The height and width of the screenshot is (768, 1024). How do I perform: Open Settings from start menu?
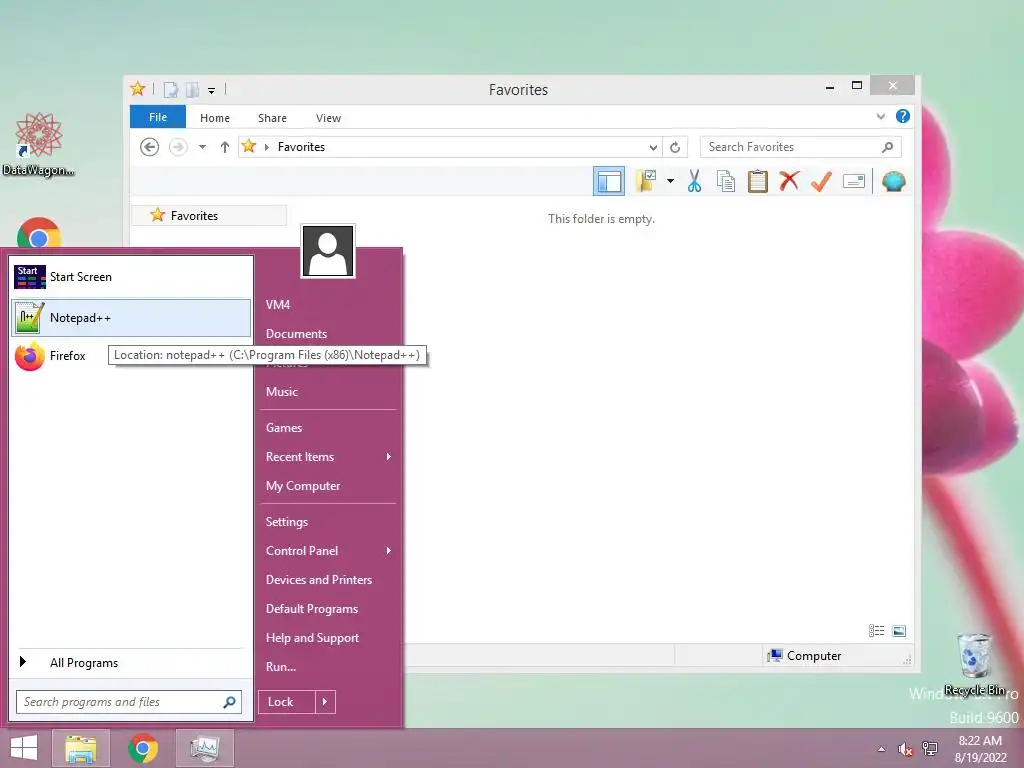(x=287, y=522)
